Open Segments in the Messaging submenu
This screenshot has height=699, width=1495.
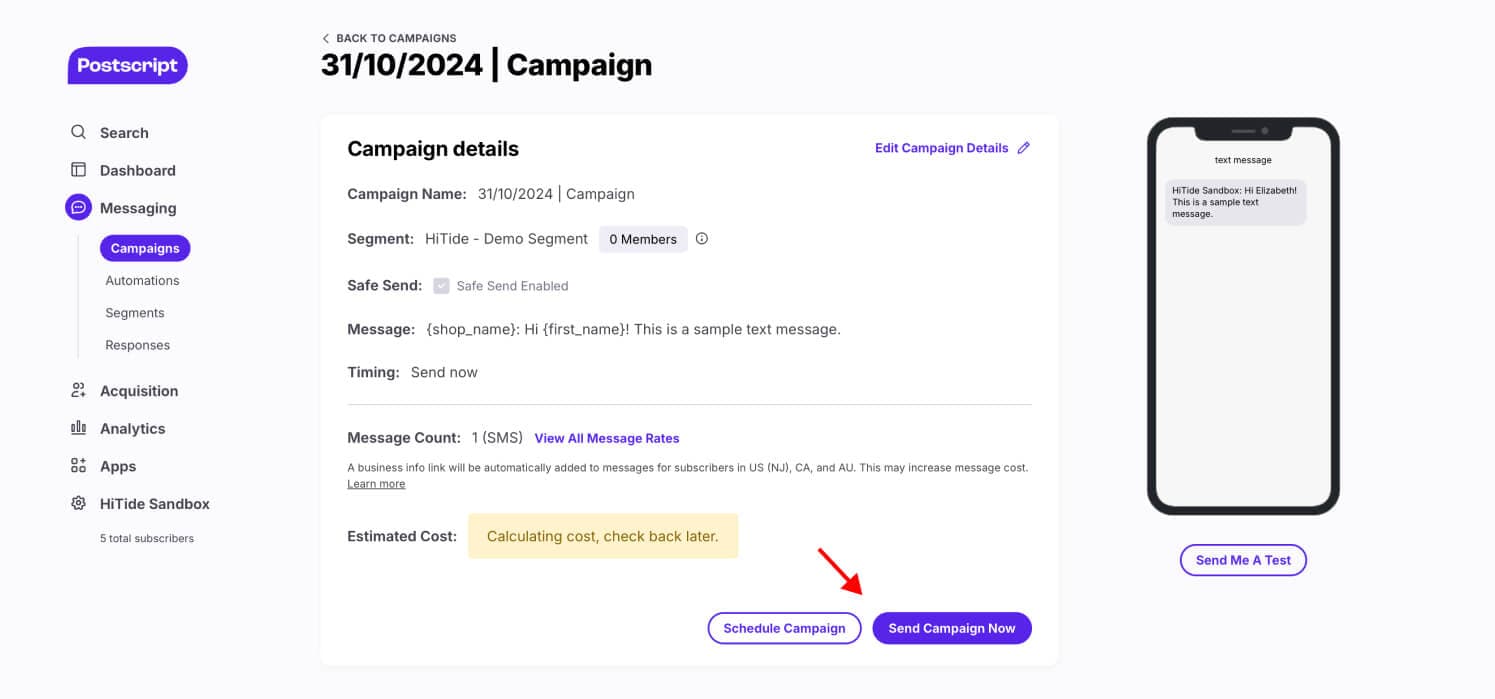(x=135, y=313)
